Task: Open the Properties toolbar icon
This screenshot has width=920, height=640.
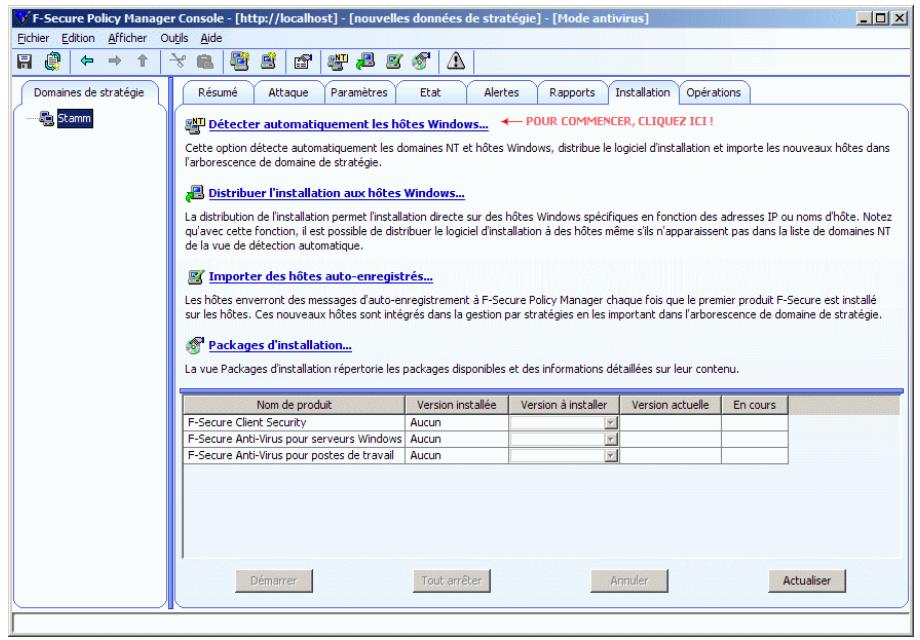Action: coord(303,61)
